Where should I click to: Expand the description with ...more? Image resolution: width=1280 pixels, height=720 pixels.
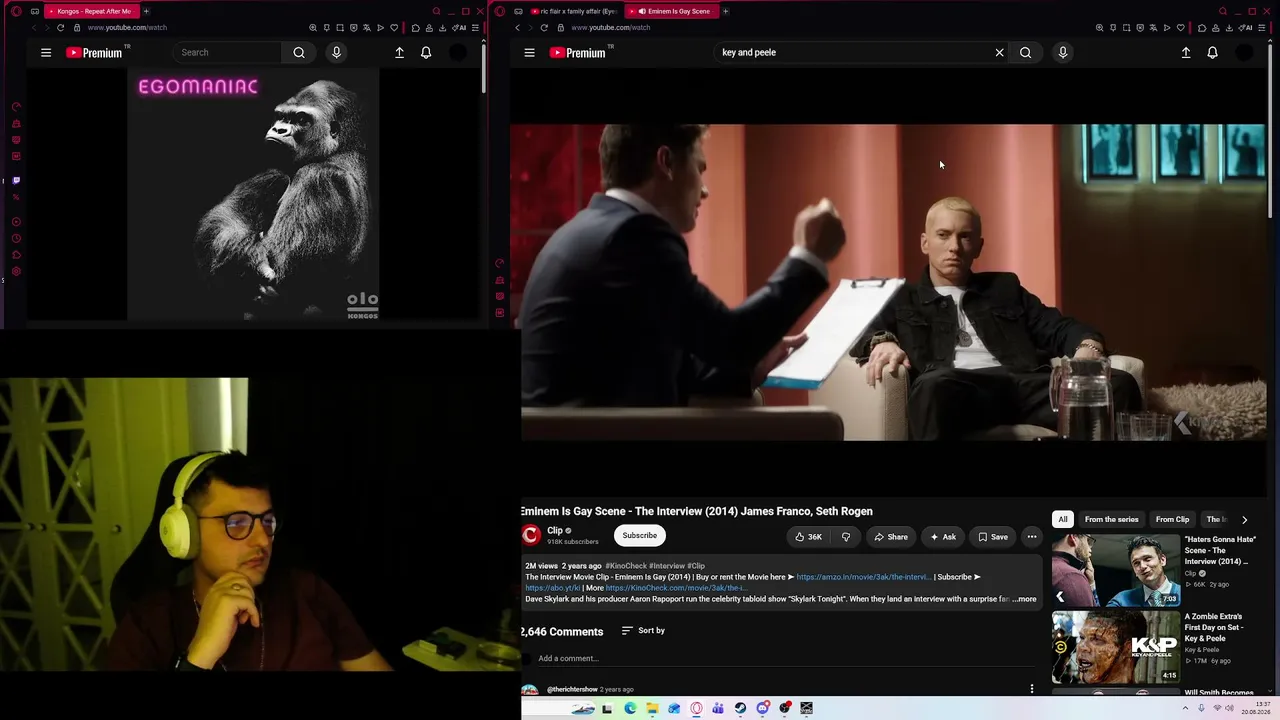(1025, 599)
